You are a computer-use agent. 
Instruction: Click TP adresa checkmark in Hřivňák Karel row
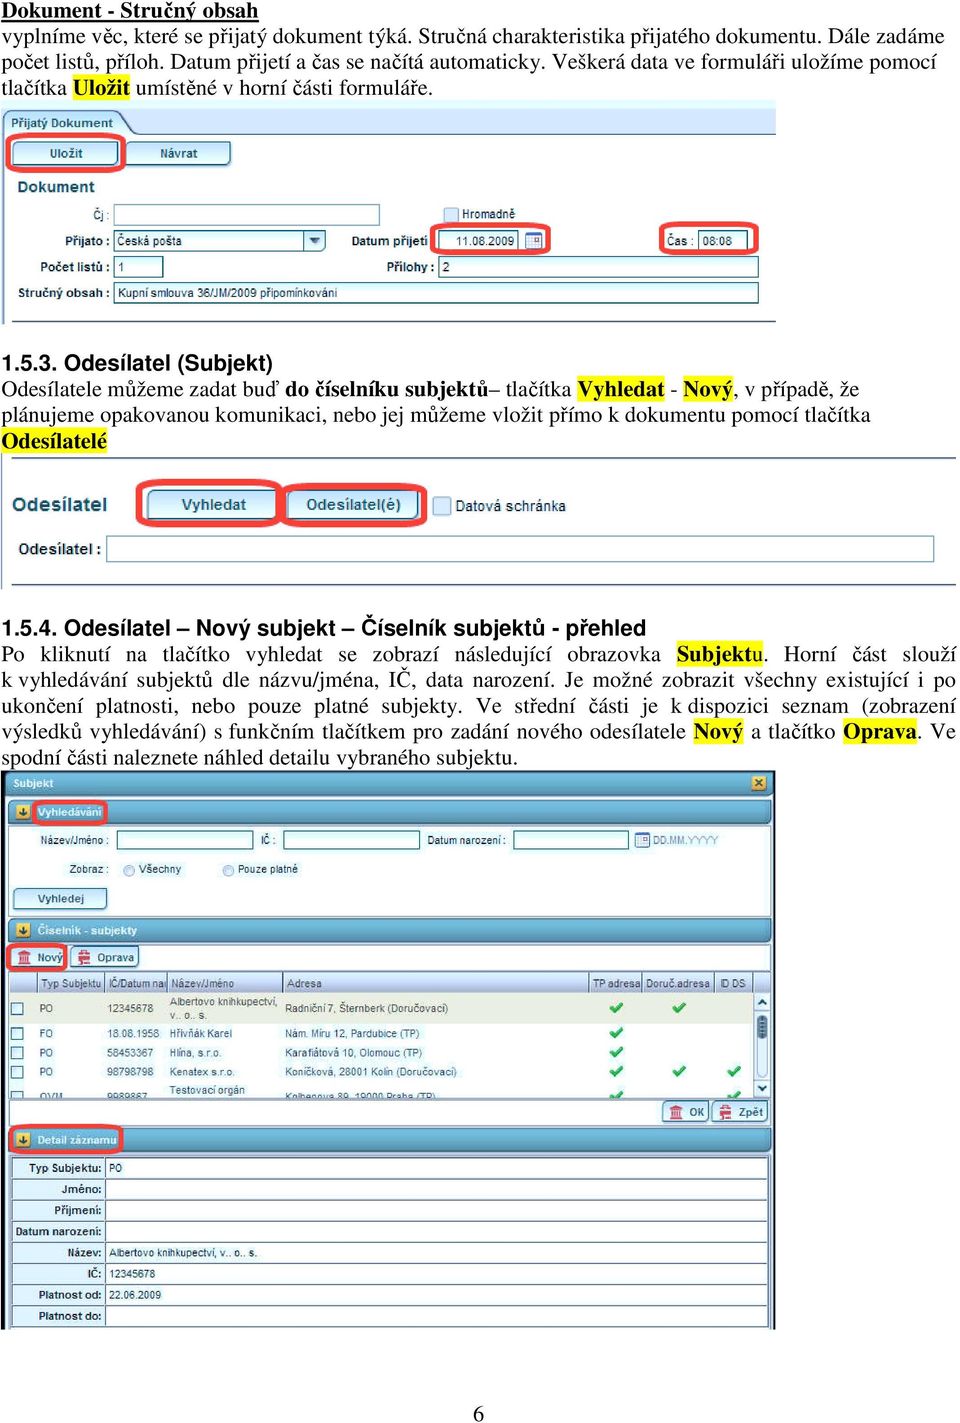click(616, 1033)
